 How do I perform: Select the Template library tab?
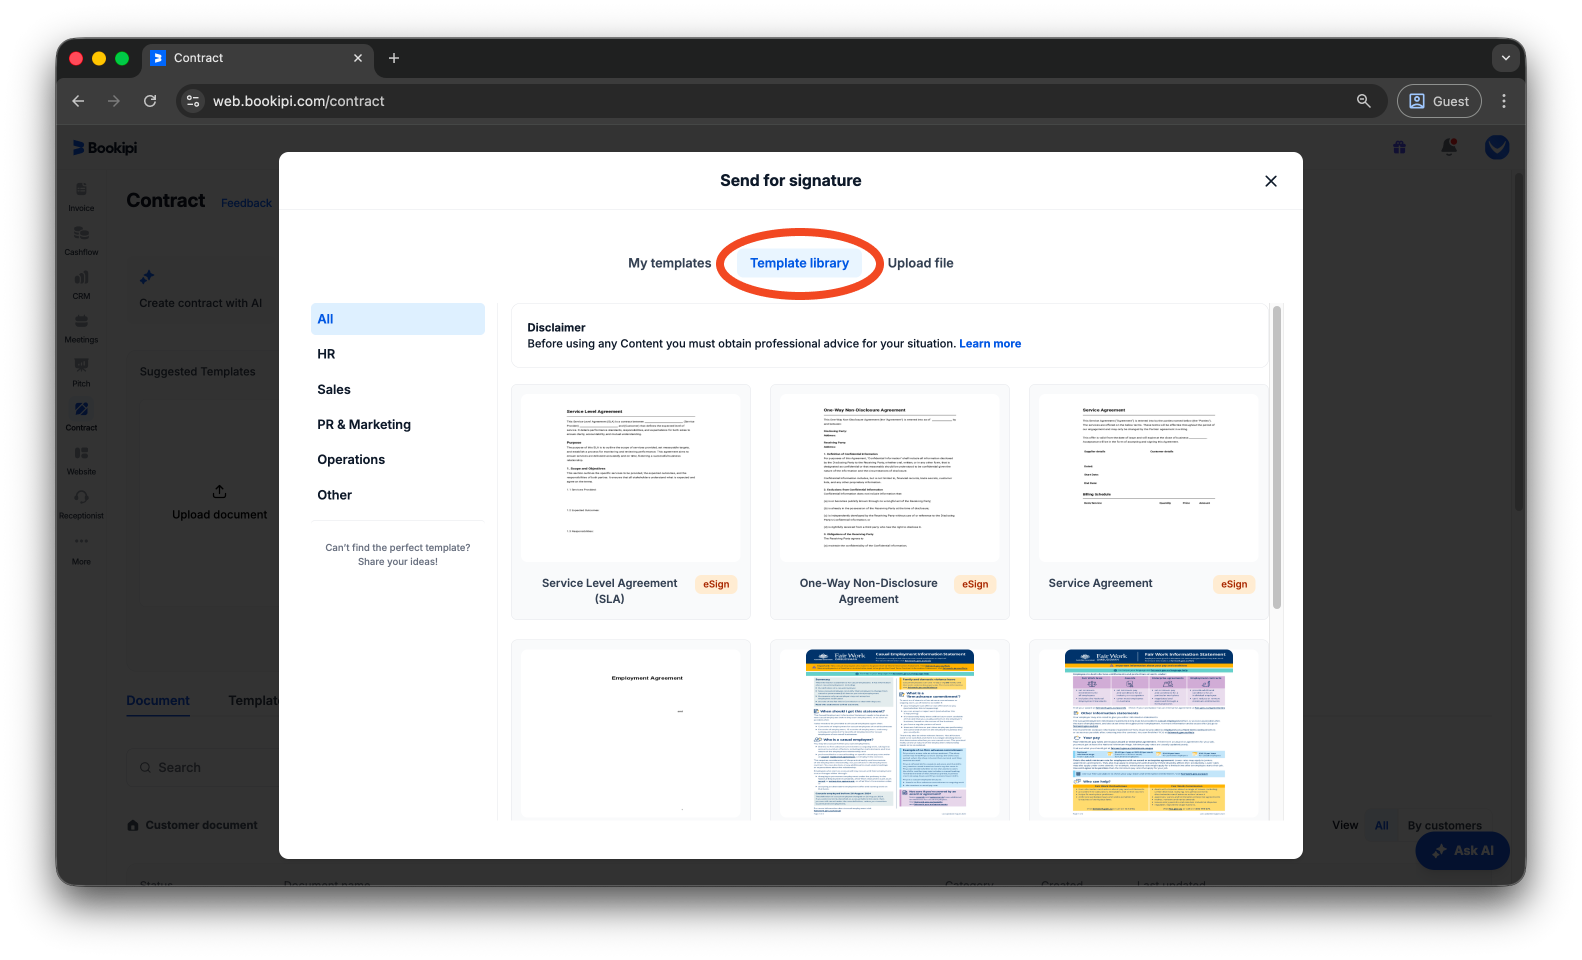[799, 263]
